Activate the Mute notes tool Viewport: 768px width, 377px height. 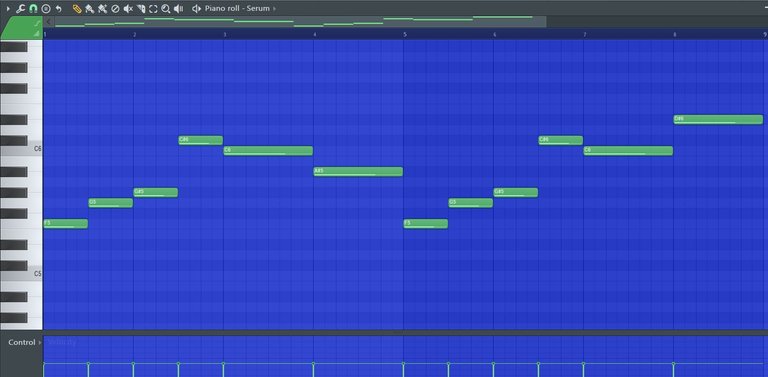tap(128, 8)
